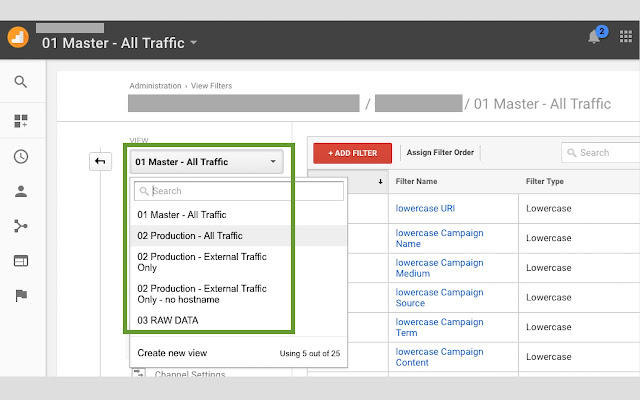Open Behavior reports icon
The height and width of the screenshot is (400, 640).
pos(21,261)
